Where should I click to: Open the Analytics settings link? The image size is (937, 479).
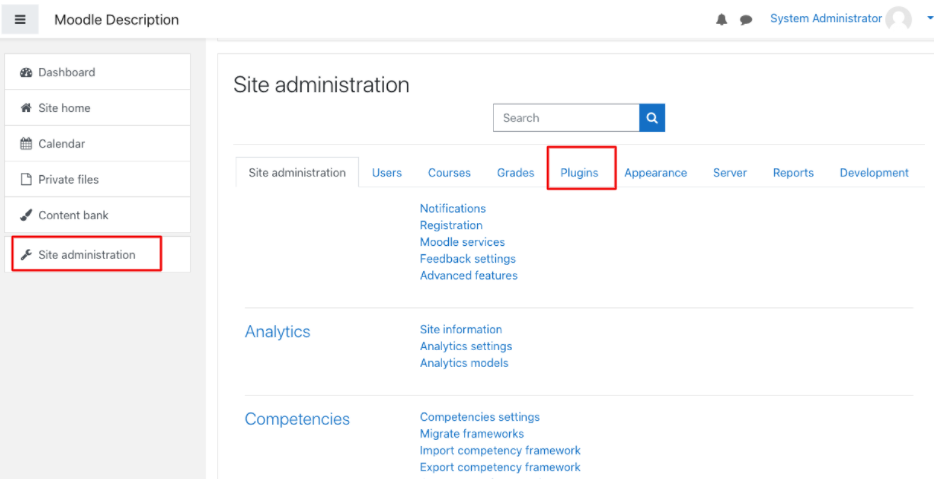466,346
